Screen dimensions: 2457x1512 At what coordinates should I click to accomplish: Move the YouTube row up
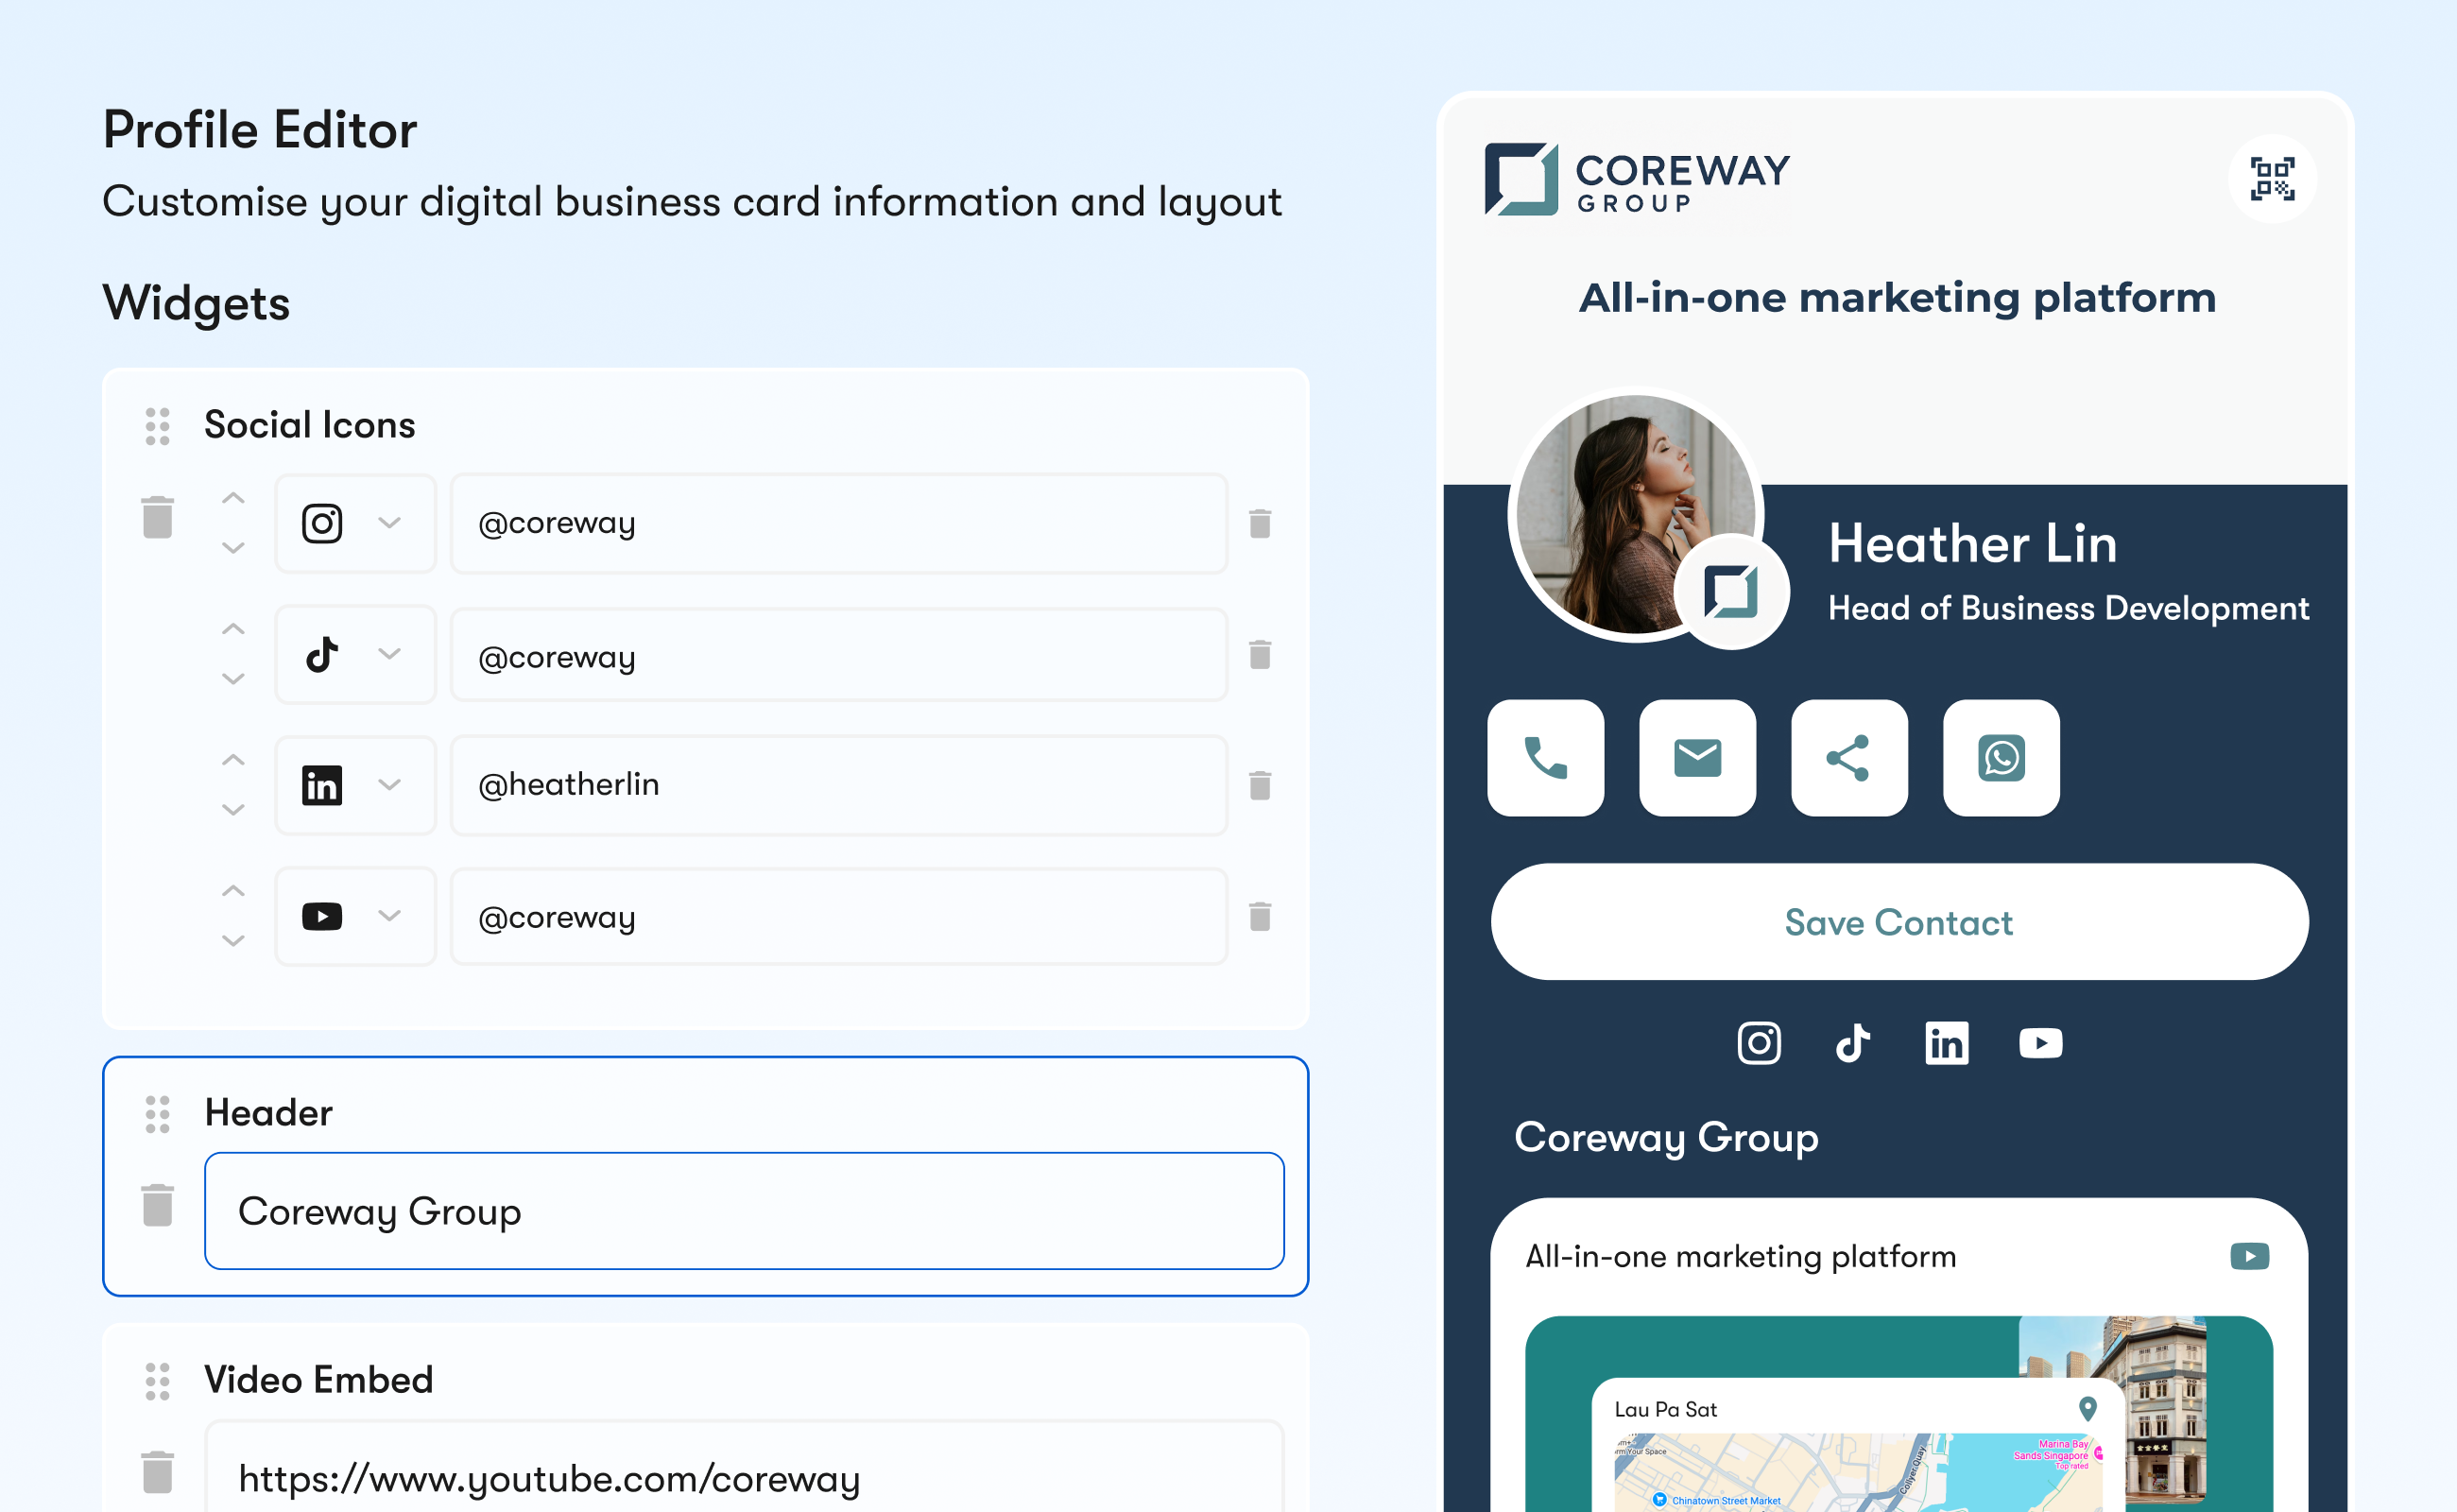tap(233, 891)
